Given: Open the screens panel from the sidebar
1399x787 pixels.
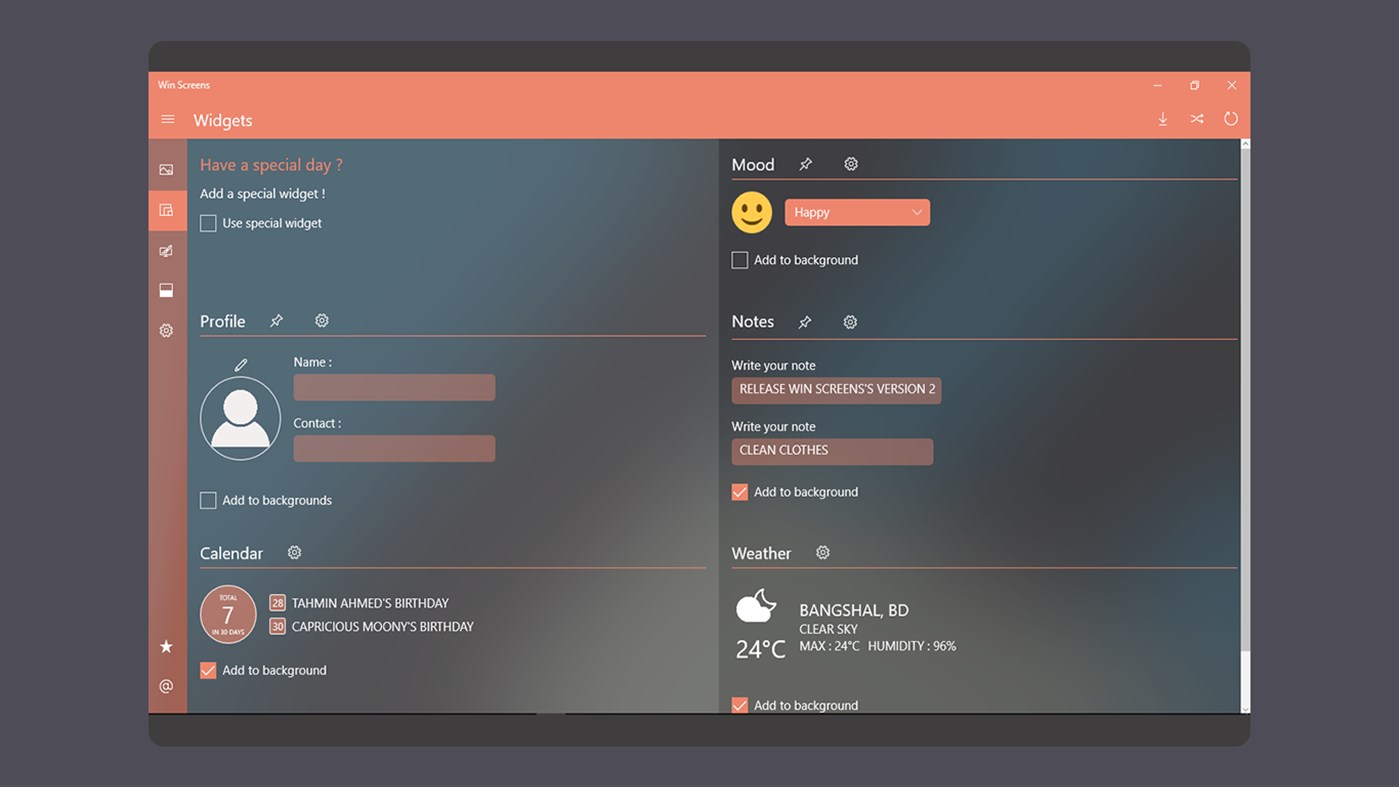Looking at the screenshot, I should (166, 290).
